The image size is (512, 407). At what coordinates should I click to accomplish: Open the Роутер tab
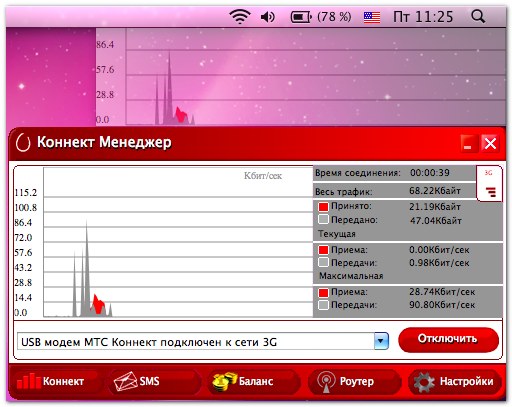pyautogui.click(x=354, y=381)
